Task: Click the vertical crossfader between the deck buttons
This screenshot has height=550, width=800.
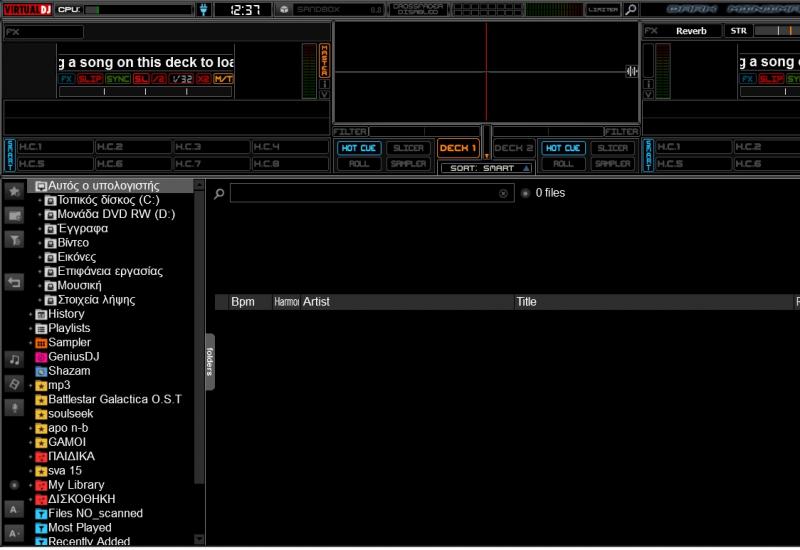Action: [x=486, y=142]
